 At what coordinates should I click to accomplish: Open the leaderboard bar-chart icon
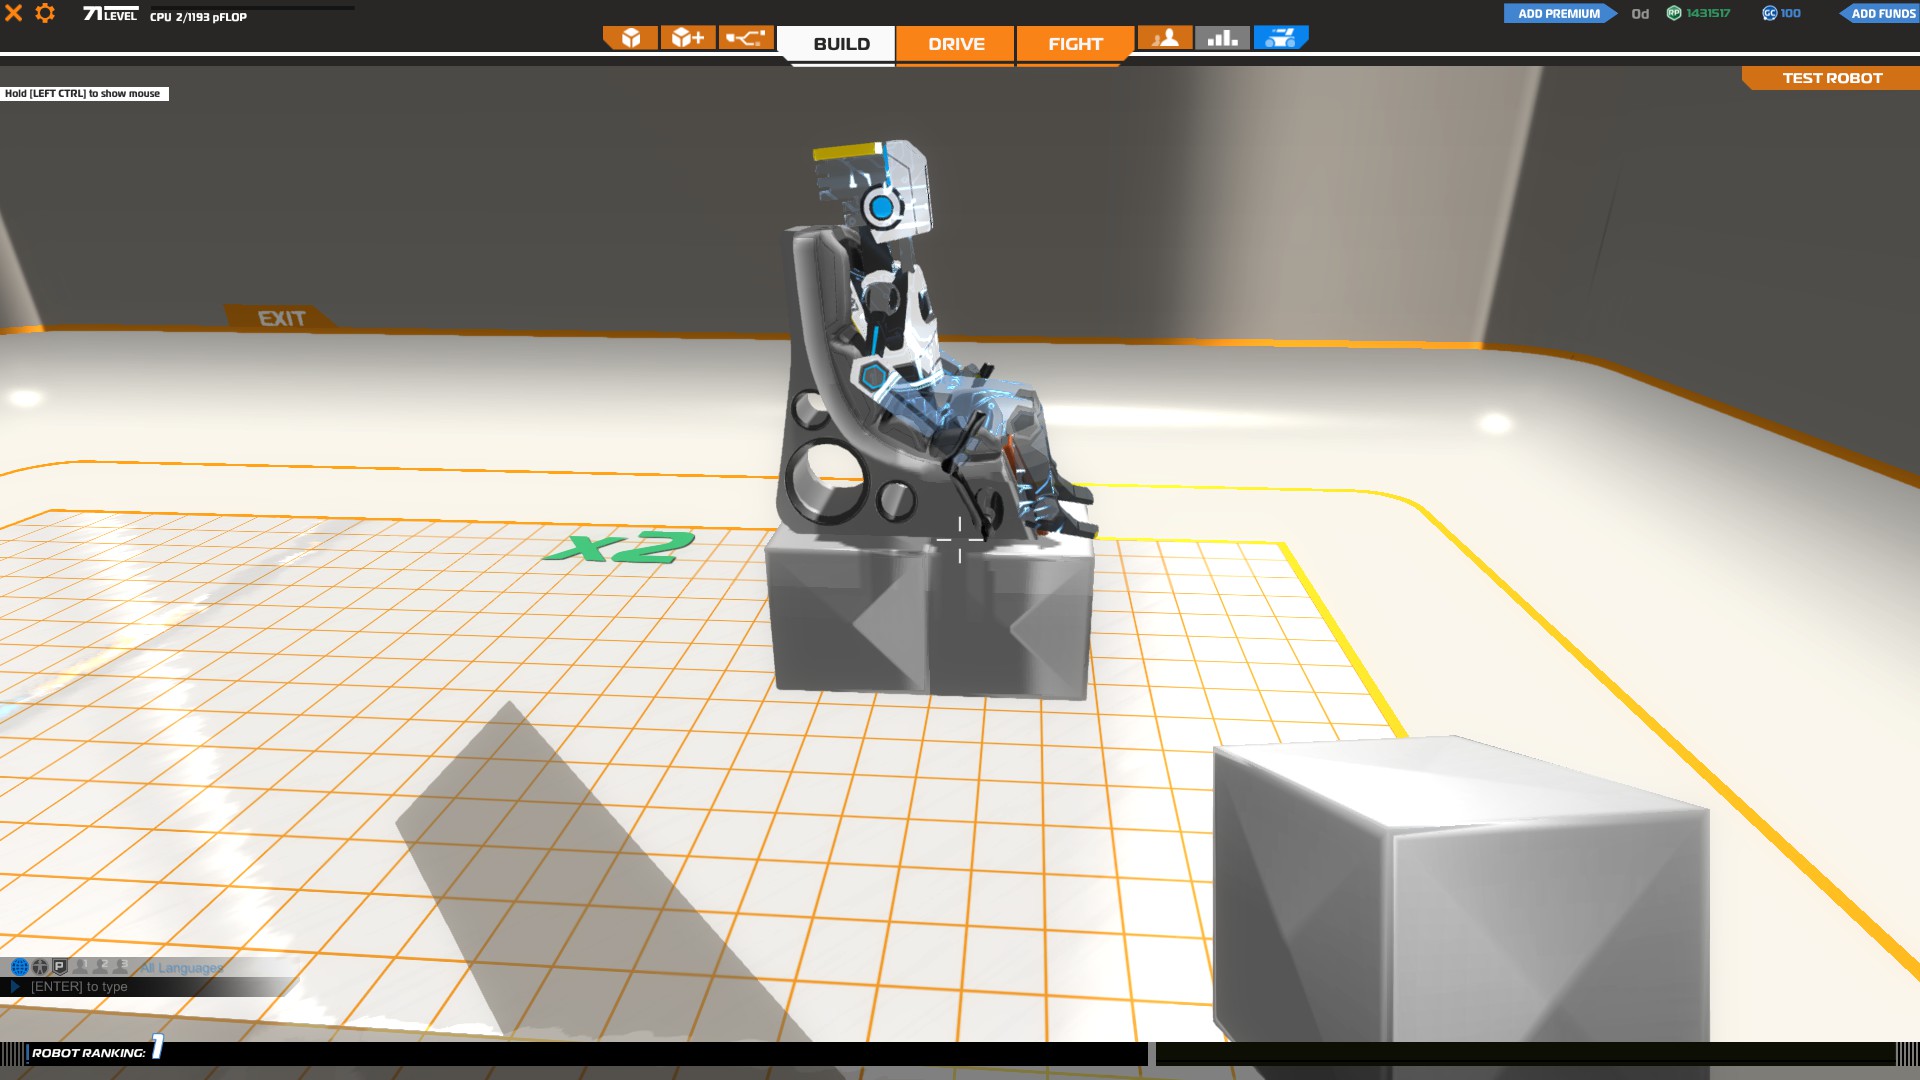point(1222,38)
